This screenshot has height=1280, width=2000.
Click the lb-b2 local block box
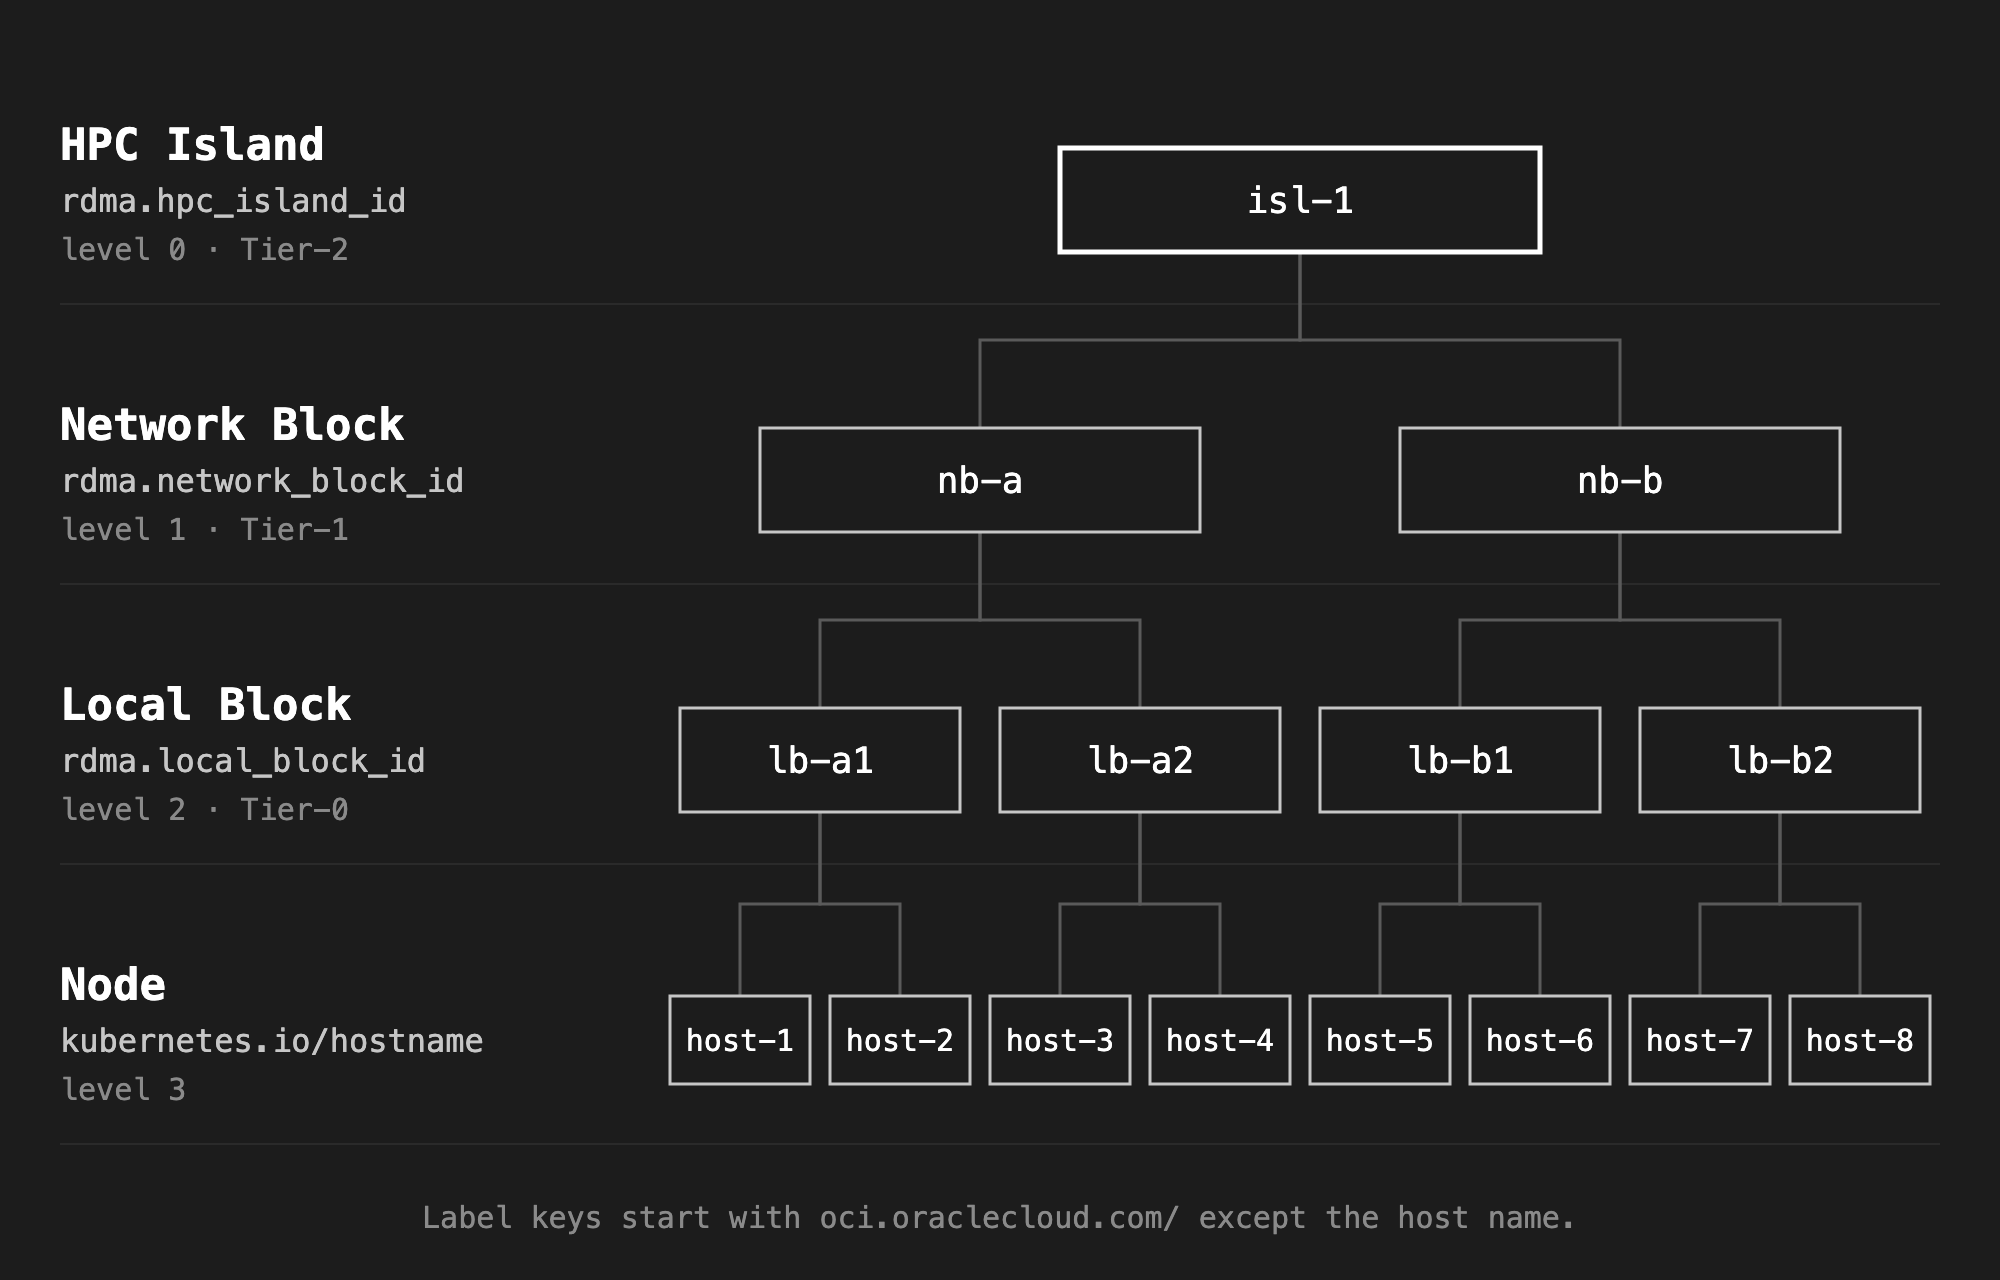point(1779,760)
